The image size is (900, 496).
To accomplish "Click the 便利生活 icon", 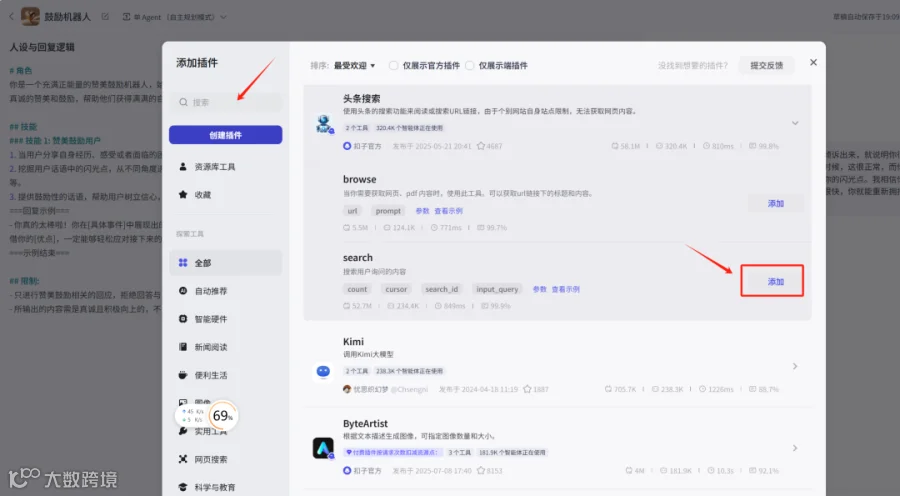I will 183,375.
